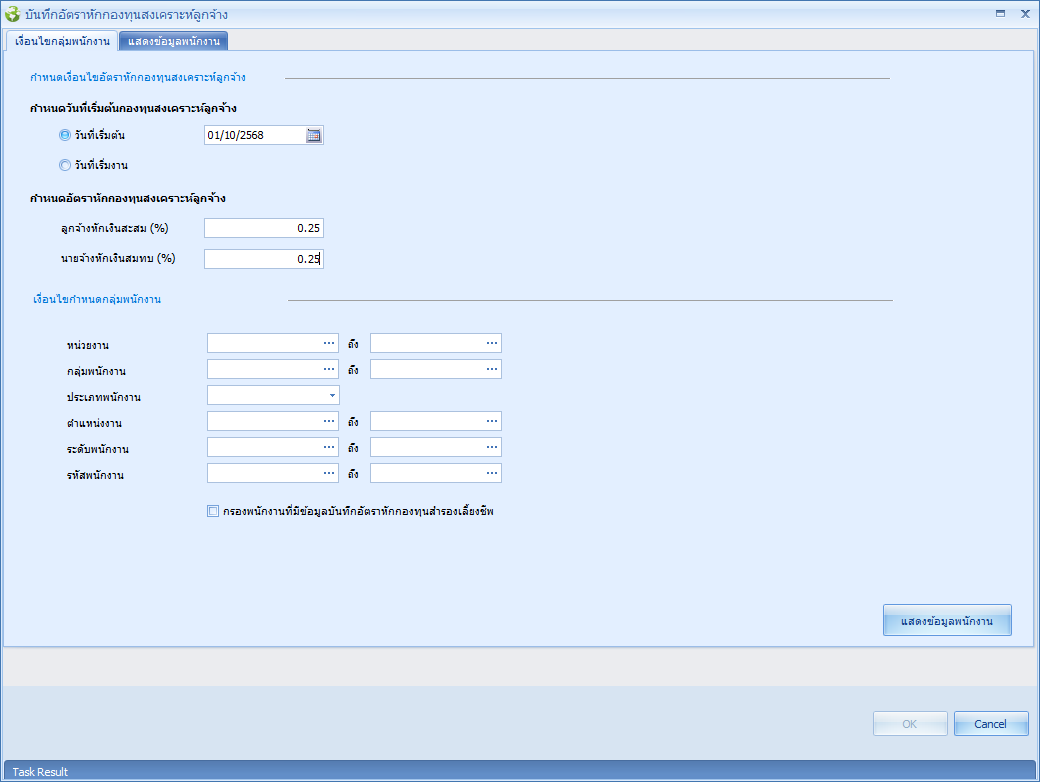
Task: Open lookup for first รหัสพนักงาน field
Action: point(329,473)
